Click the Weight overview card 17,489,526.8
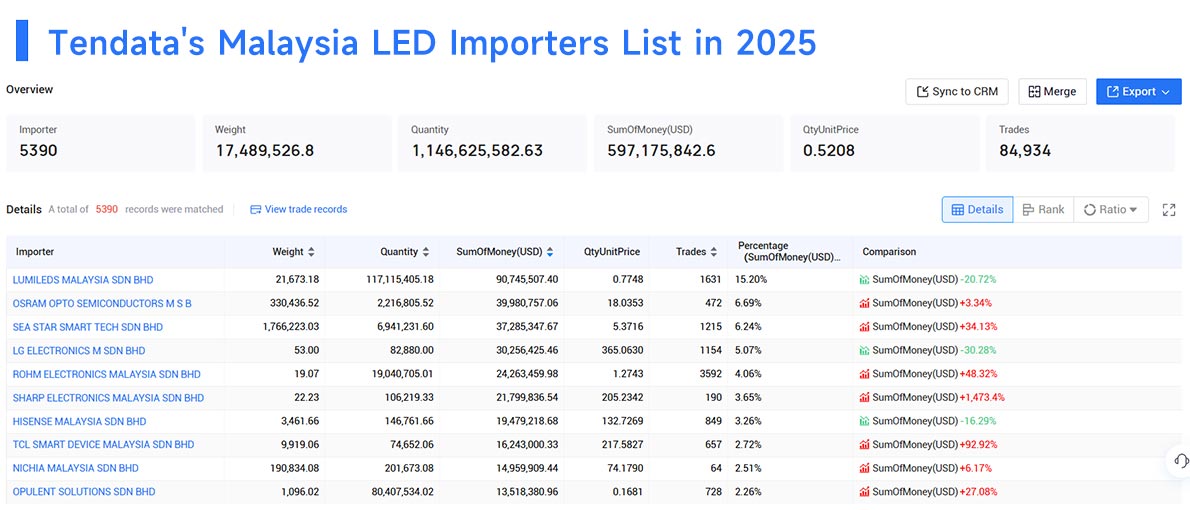Viewport: 1190px width, 510px height. tap(297, 143)
